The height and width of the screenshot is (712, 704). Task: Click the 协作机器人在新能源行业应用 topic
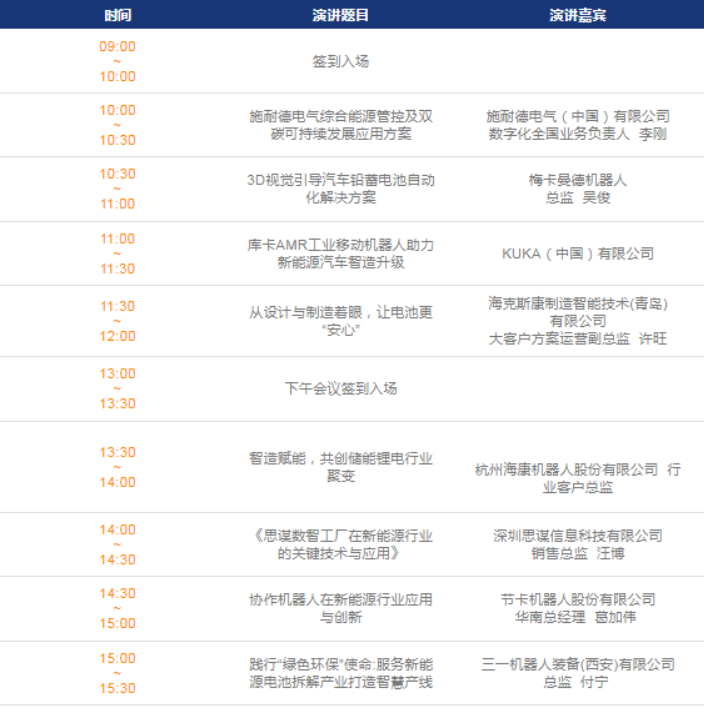[x=341, y=608]
